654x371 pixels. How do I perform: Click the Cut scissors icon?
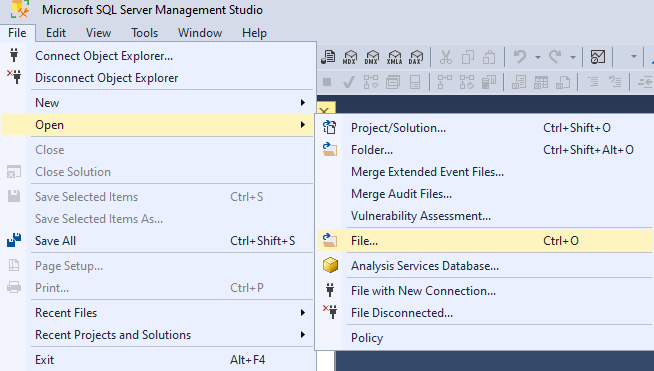446,57
